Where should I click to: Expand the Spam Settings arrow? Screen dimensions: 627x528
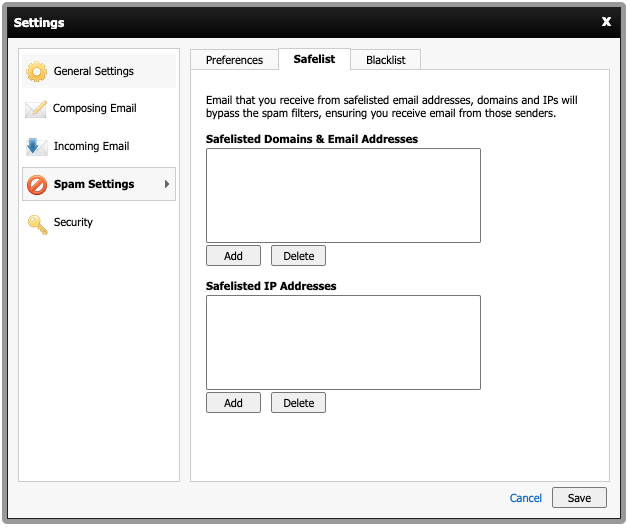[167, 184]
